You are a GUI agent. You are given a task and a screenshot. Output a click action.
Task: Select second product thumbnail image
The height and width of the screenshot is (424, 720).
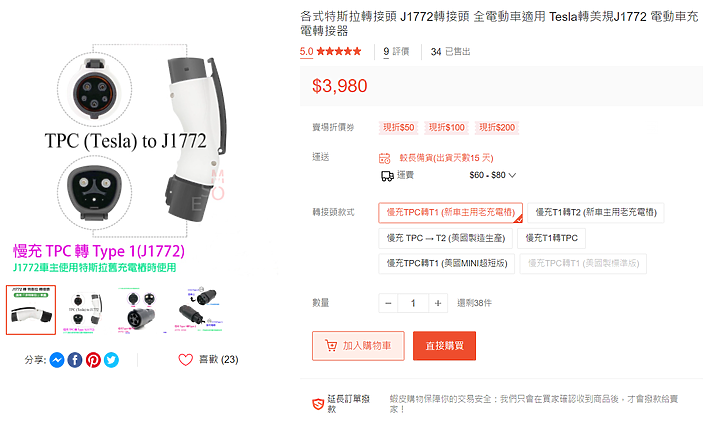click(84, 310)
